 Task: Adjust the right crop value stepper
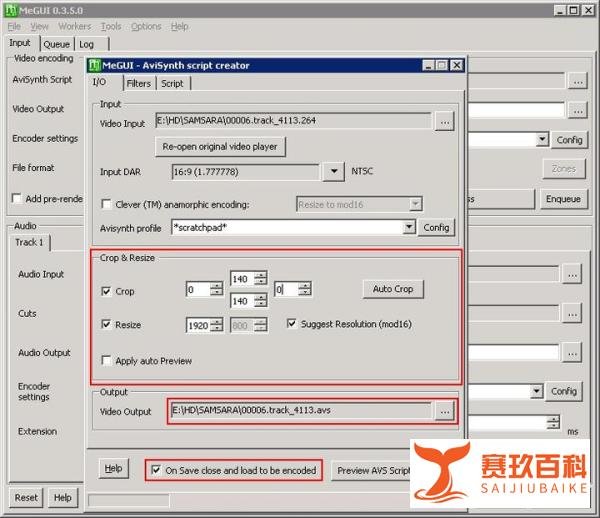tap(305, 289)
